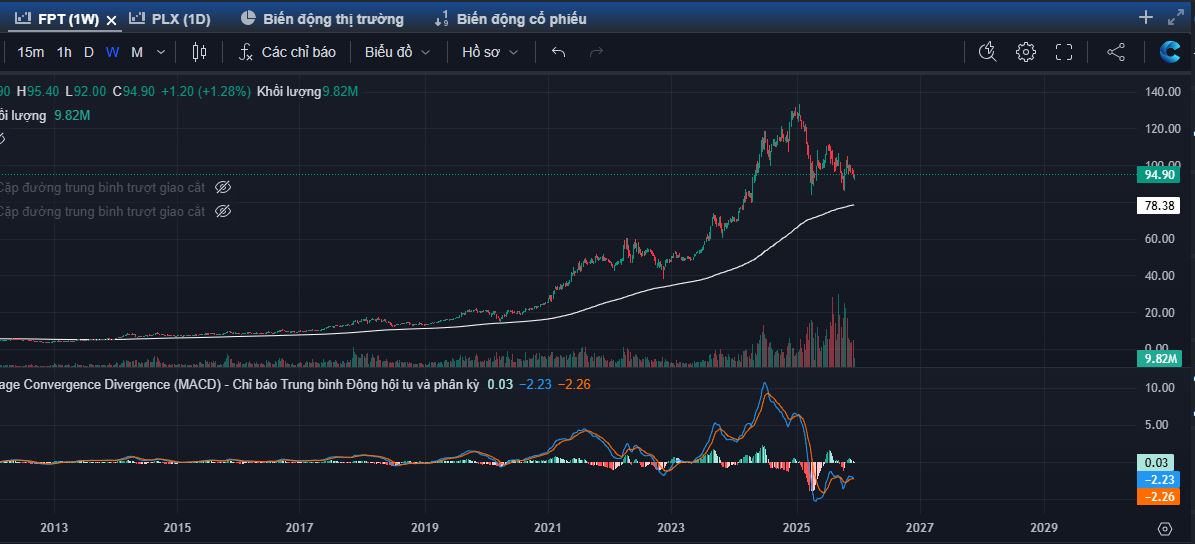Show the first hidden moving average indicator
The image size is (1195, 544).
coord(223,187)
